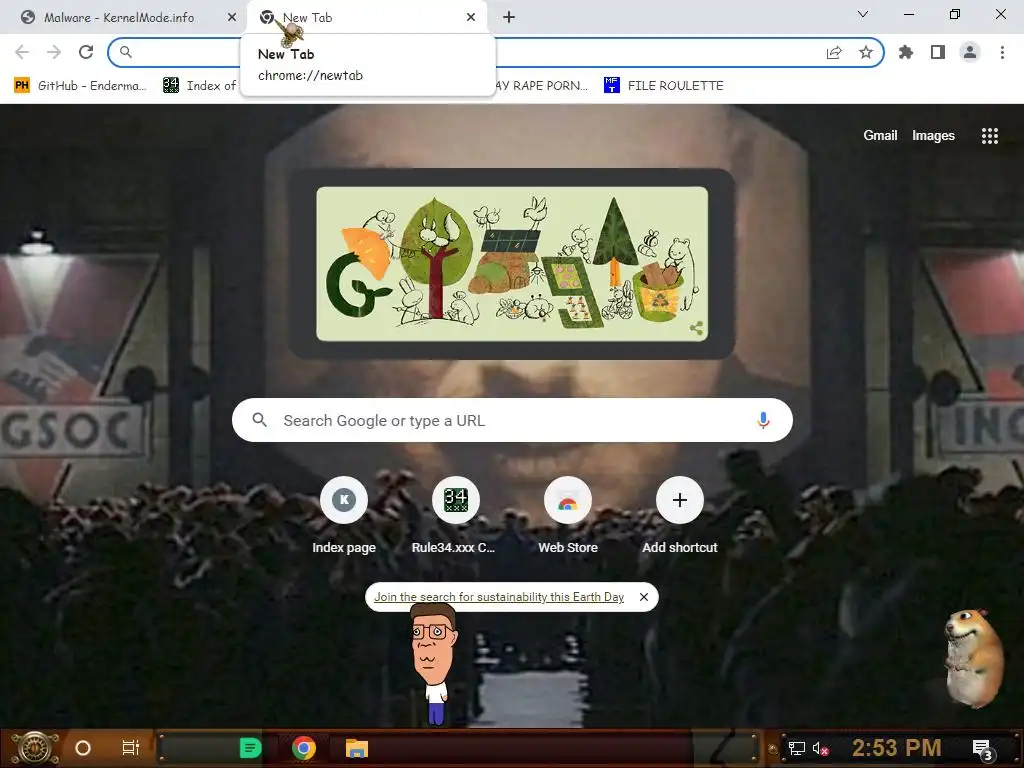1024x768 pixels.
Task: Open the steampunk Start button
Action: [36, 748]
